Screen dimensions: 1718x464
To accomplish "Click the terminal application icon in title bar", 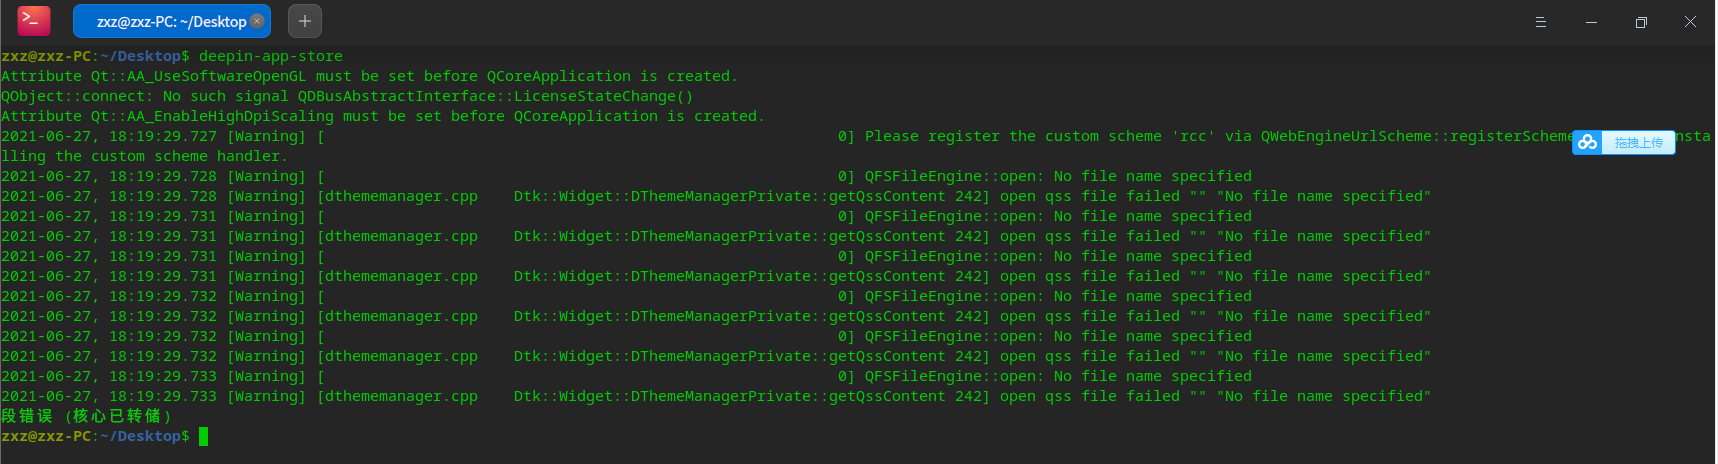I will (34, 20).
